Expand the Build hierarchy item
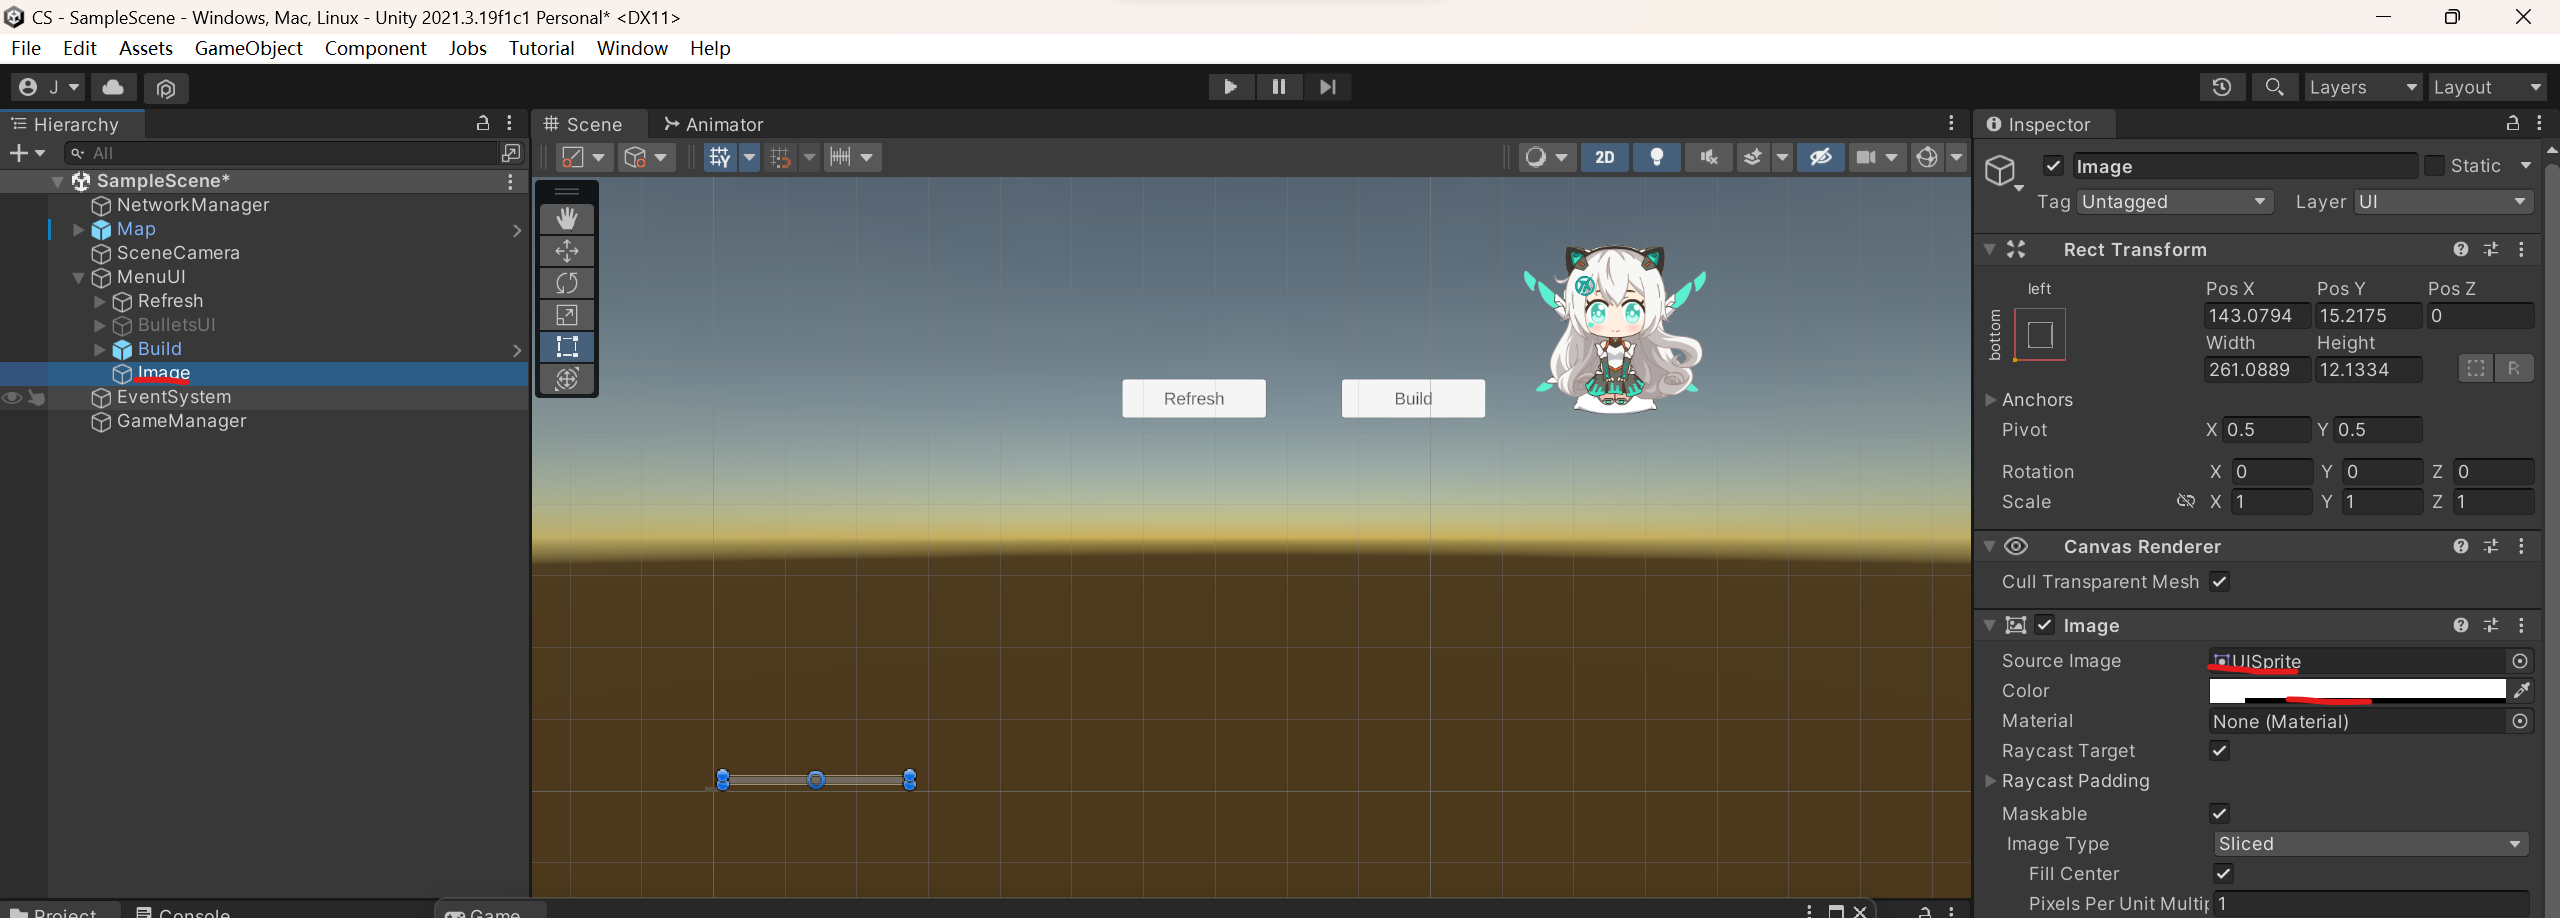 [x=99, y=349]
